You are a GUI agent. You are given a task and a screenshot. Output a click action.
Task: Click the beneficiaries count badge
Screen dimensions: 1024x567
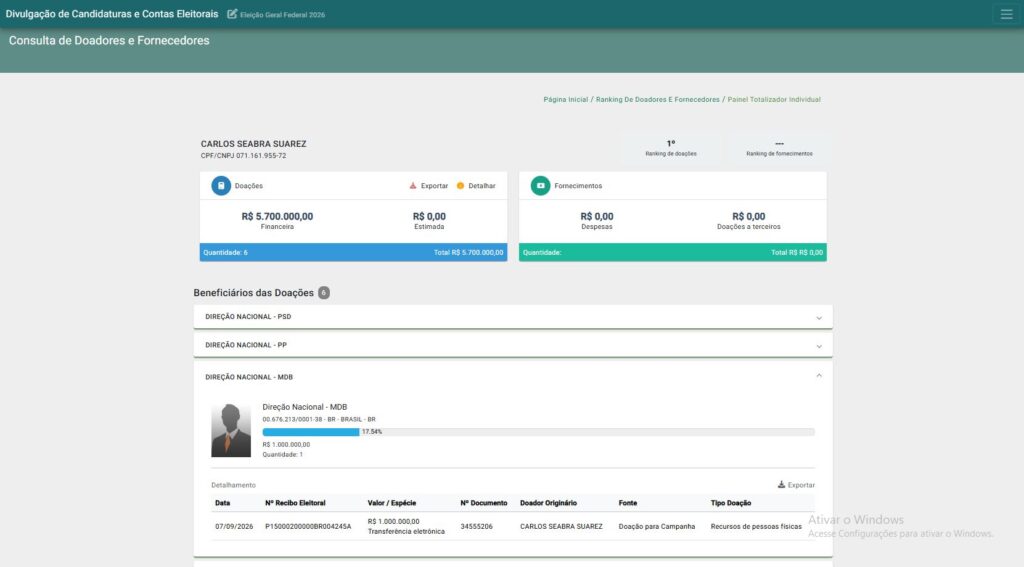click(323, 293)
